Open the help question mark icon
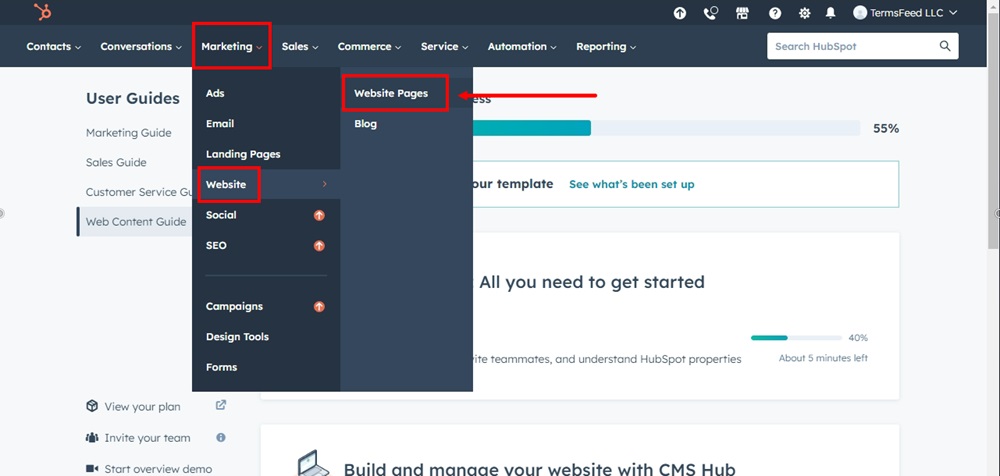 point(775,13)
